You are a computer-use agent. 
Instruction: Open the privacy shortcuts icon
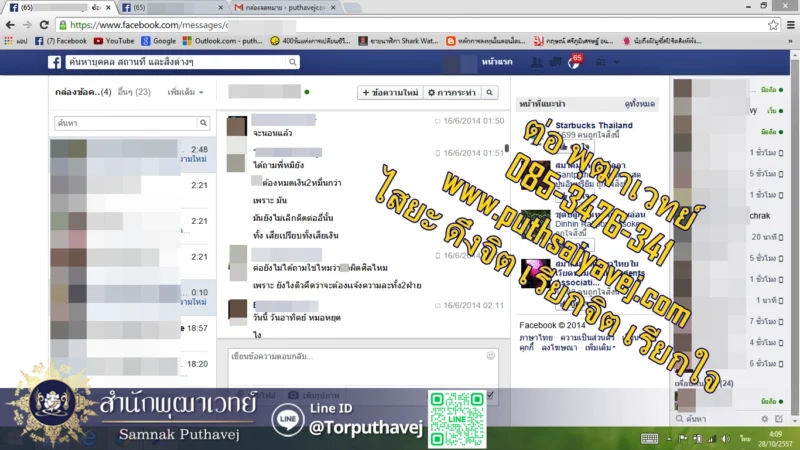coord(601,62)
